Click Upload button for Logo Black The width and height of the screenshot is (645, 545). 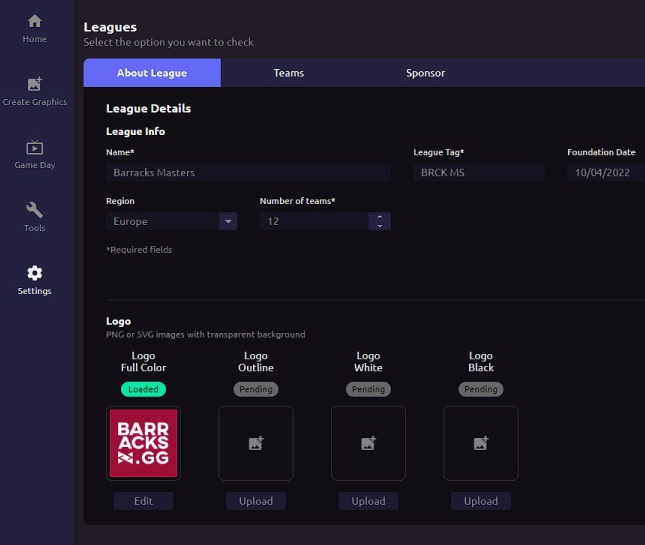pos(481,501)
